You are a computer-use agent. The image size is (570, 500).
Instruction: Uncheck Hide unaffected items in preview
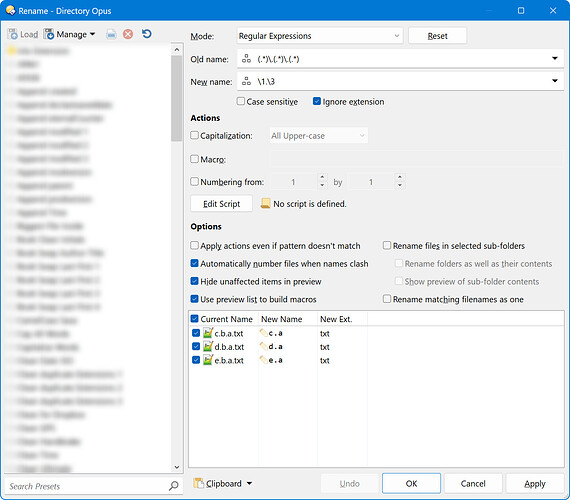[194, 281]
